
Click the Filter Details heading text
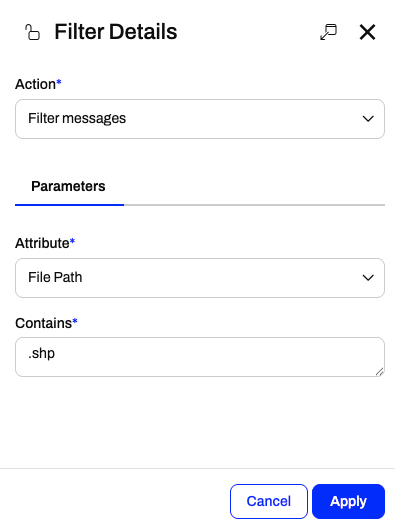(116, 32)
